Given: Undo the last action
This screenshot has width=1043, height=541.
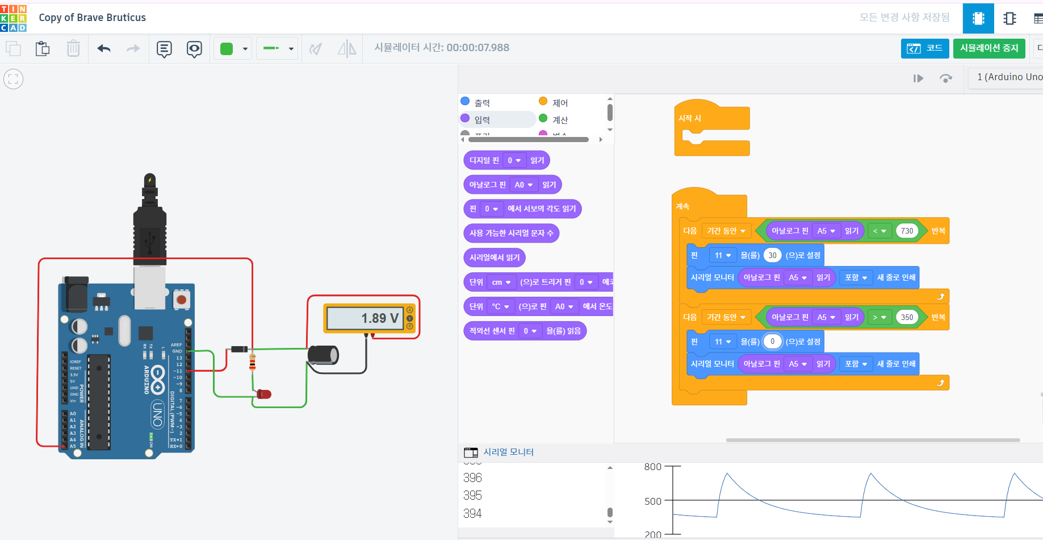Looking at the screenshot, I should [104, 48].
